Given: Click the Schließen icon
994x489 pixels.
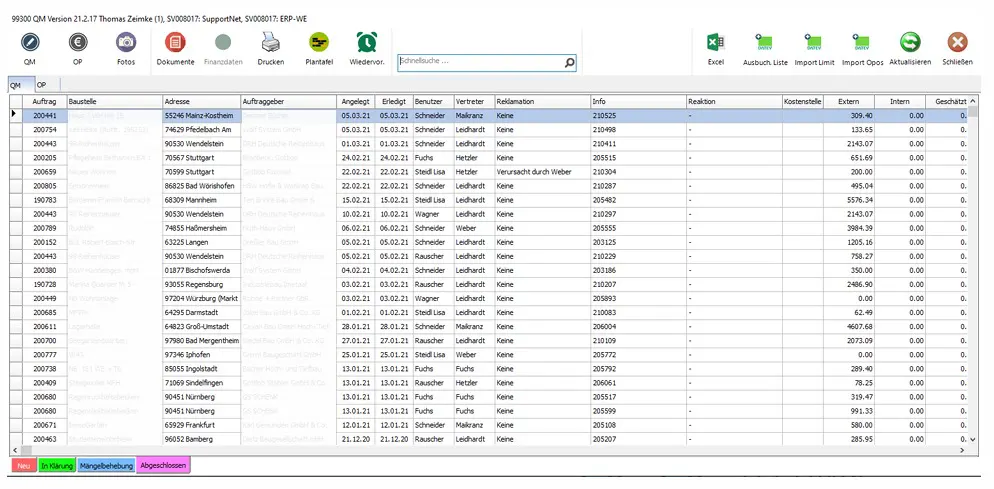Looking at the screenshot, I should tap(957, 43).
